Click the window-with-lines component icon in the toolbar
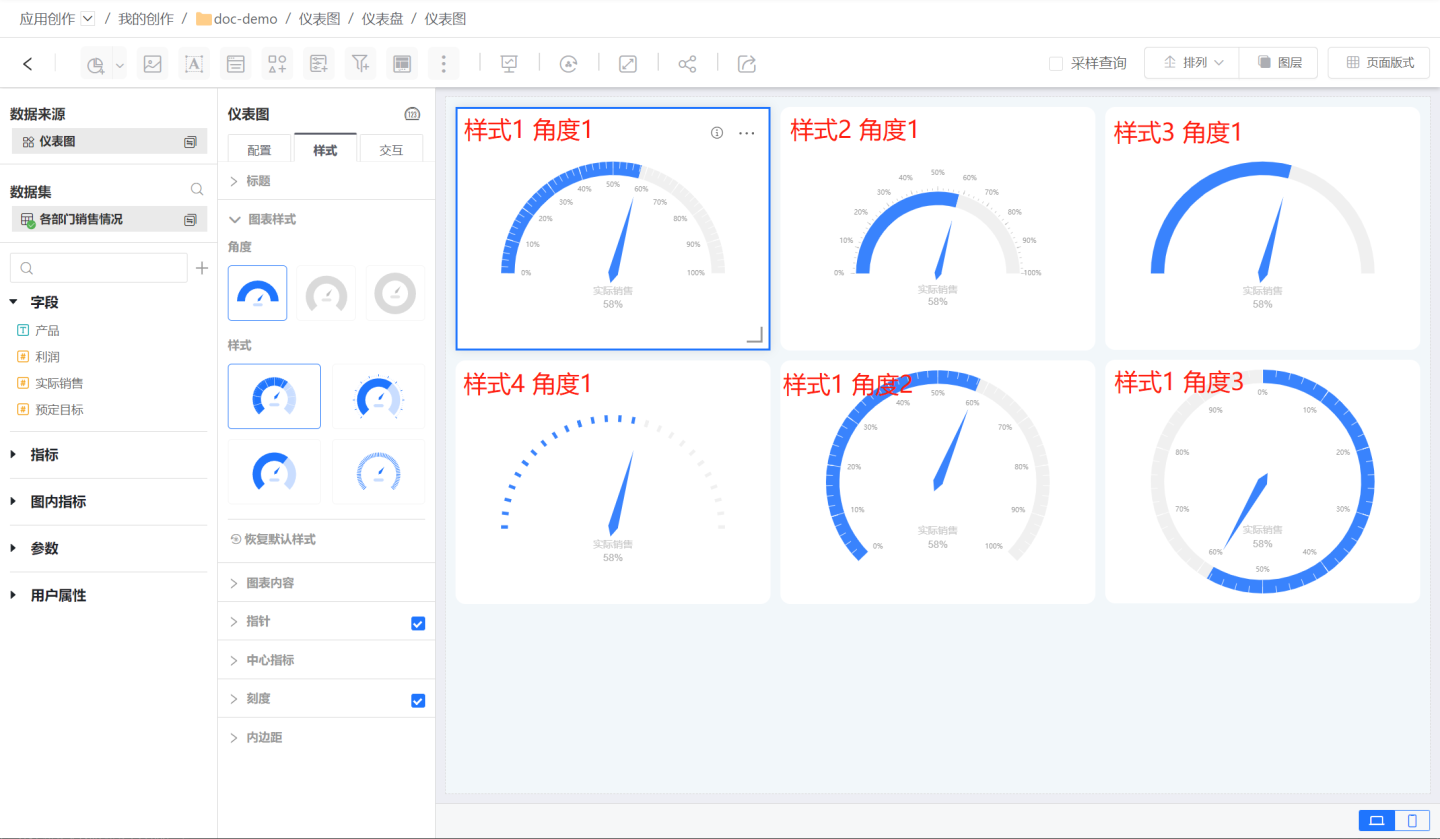 click(236, 64)
